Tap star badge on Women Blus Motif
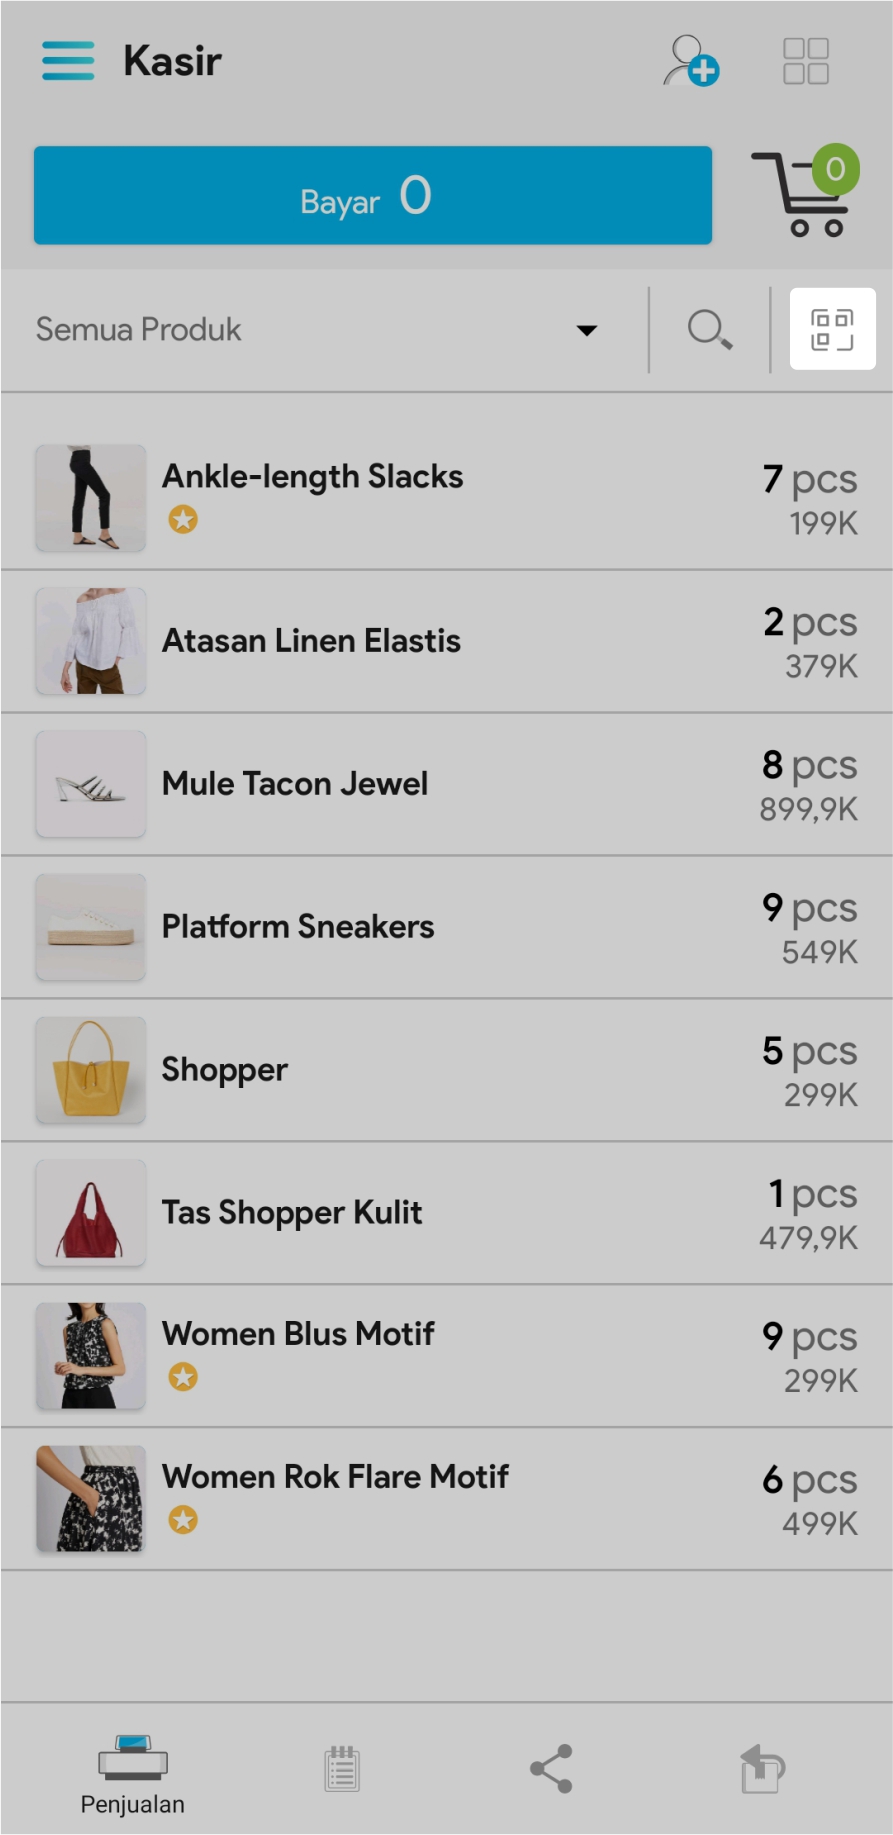 183,1377
